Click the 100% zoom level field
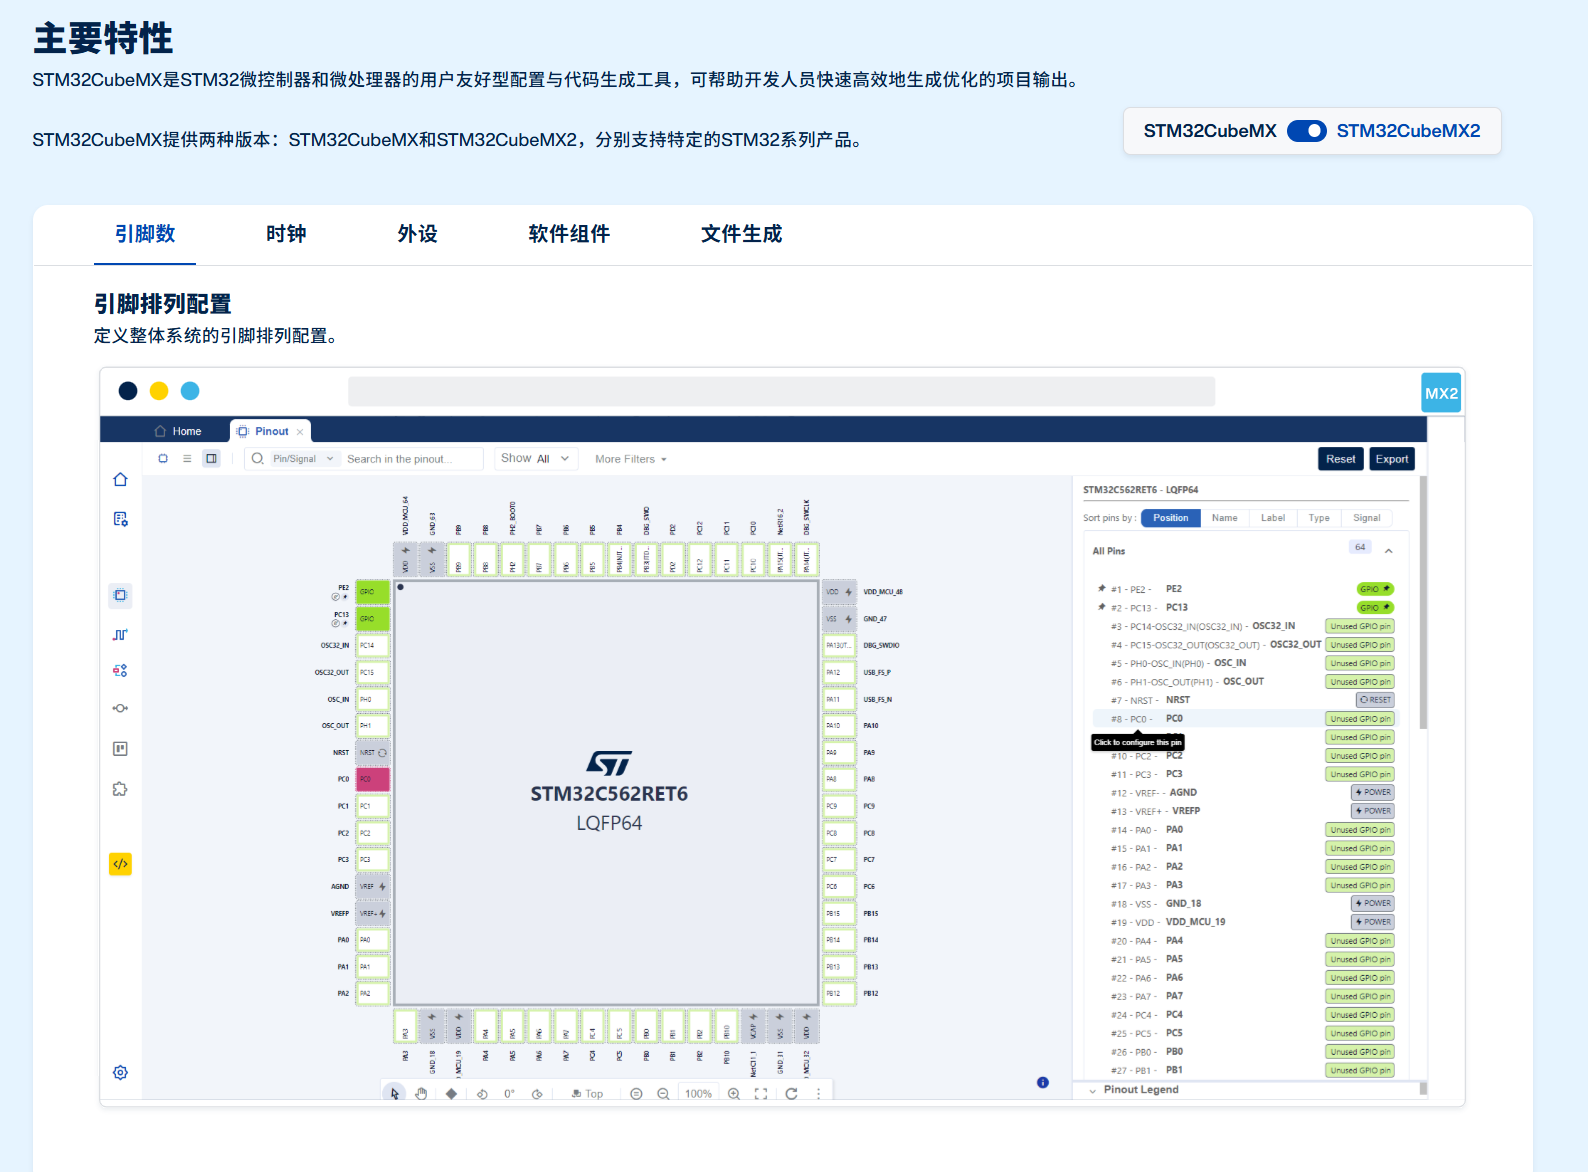 point(698,1094)
